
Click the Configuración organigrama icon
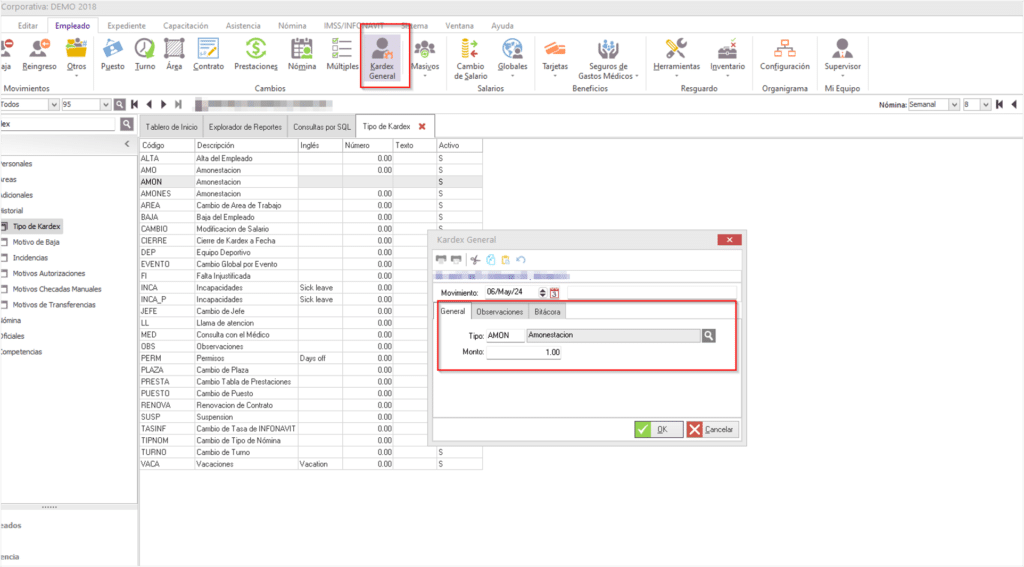pyautogui.click(x=784, y=54)
